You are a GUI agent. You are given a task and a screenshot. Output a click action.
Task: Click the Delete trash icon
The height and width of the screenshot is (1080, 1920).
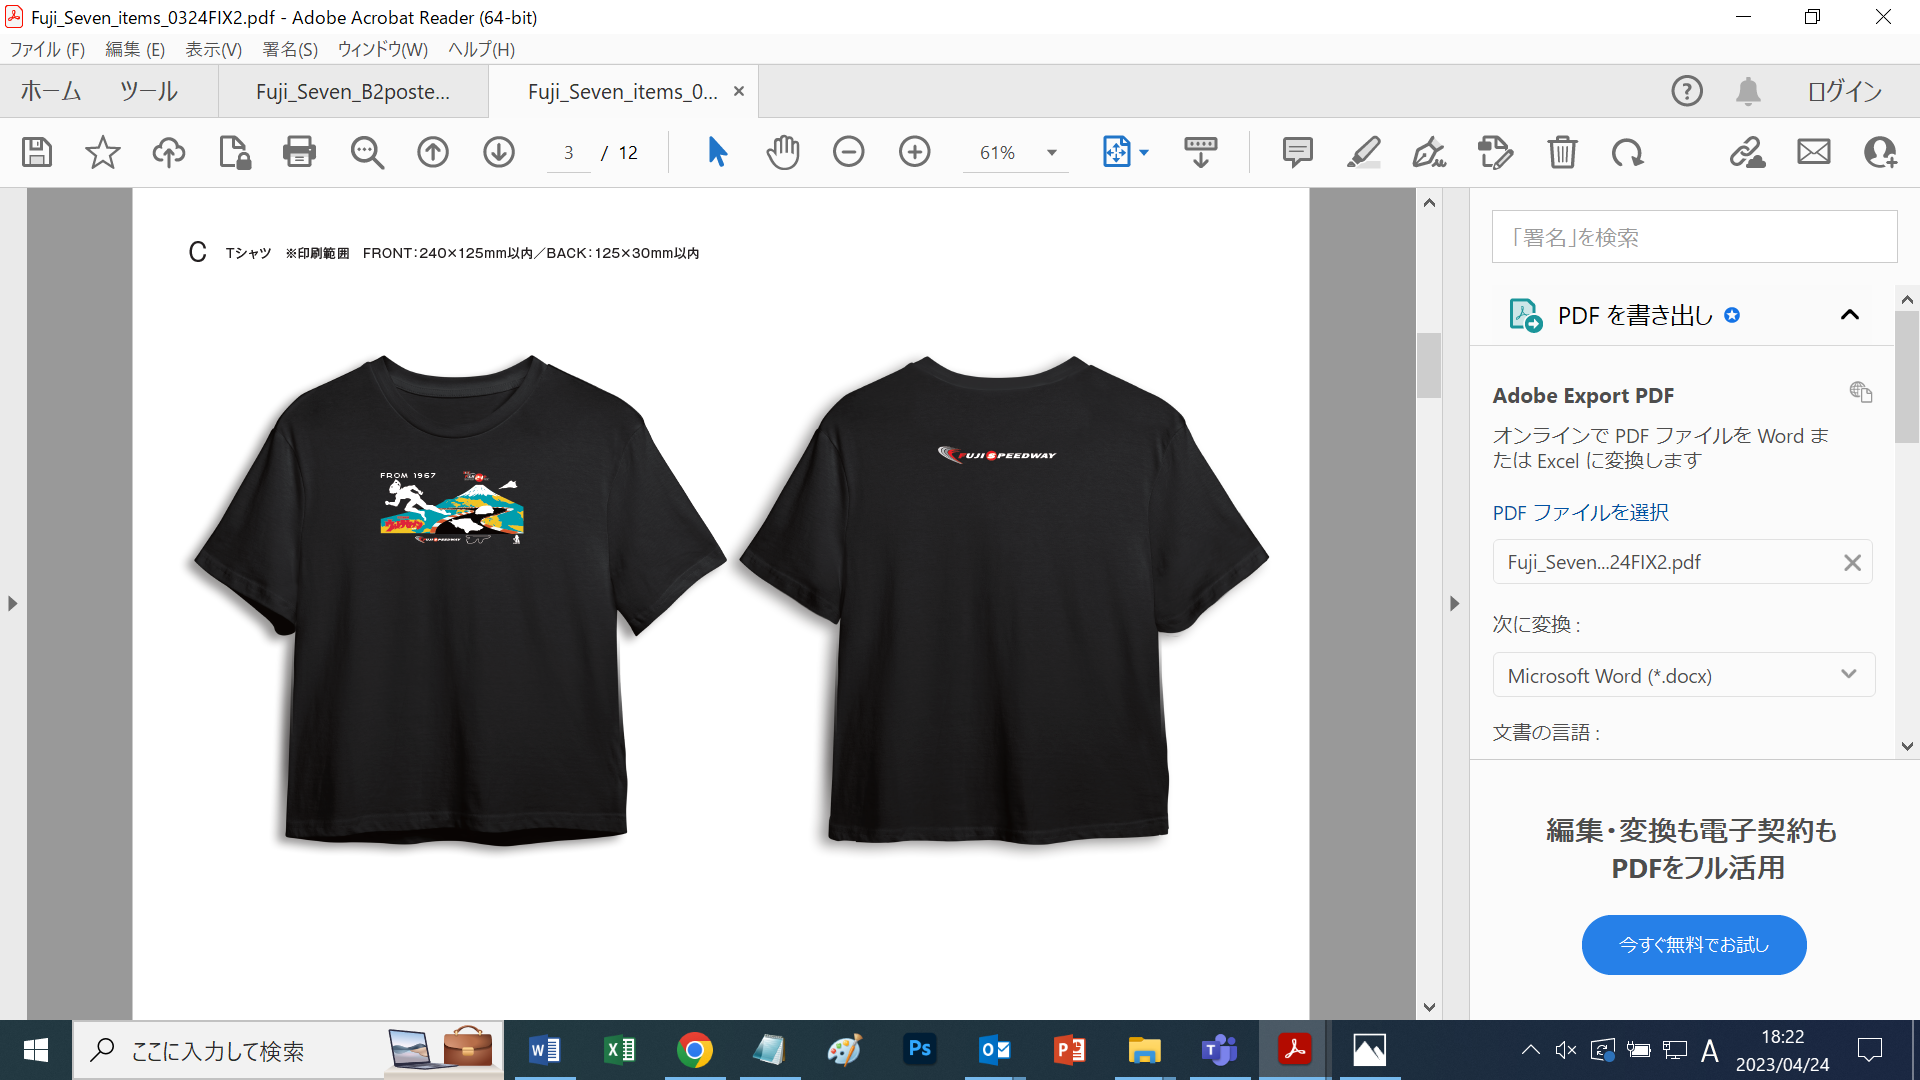tap(1562, 152)
